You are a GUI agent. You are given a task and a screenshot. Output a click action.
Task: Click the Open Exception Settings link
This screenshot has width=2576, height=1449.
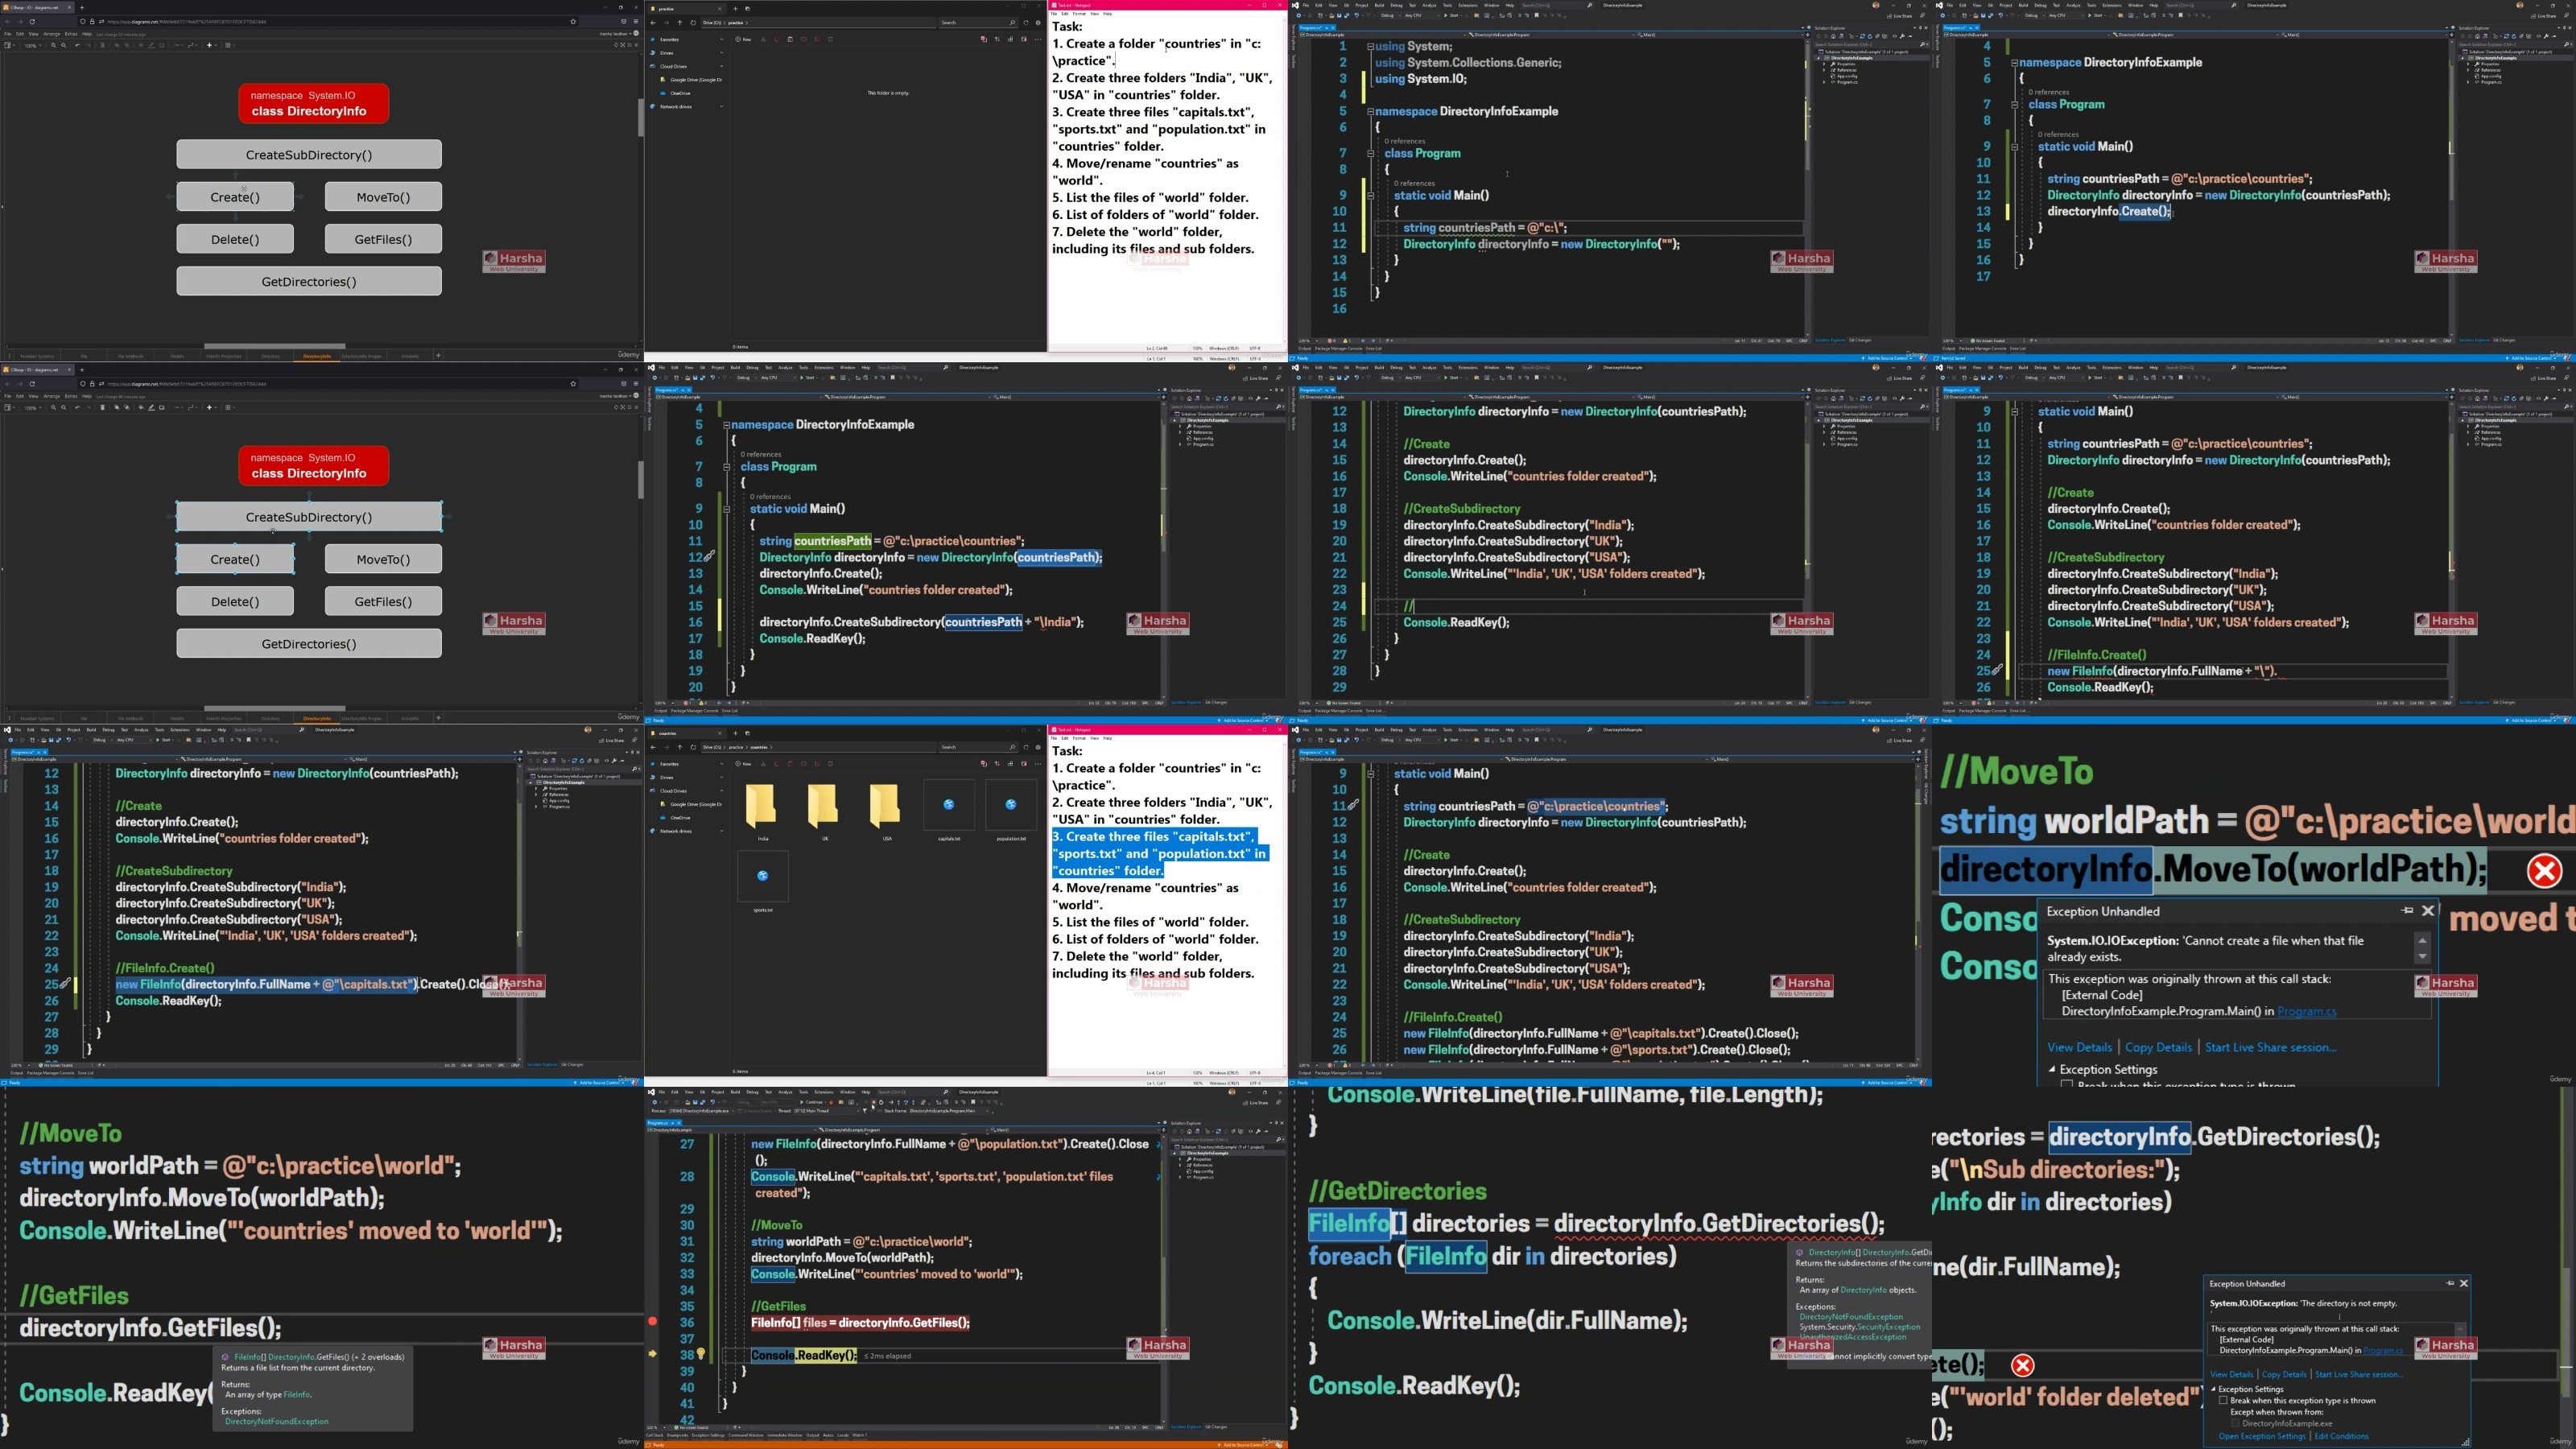[2261, 1436]
